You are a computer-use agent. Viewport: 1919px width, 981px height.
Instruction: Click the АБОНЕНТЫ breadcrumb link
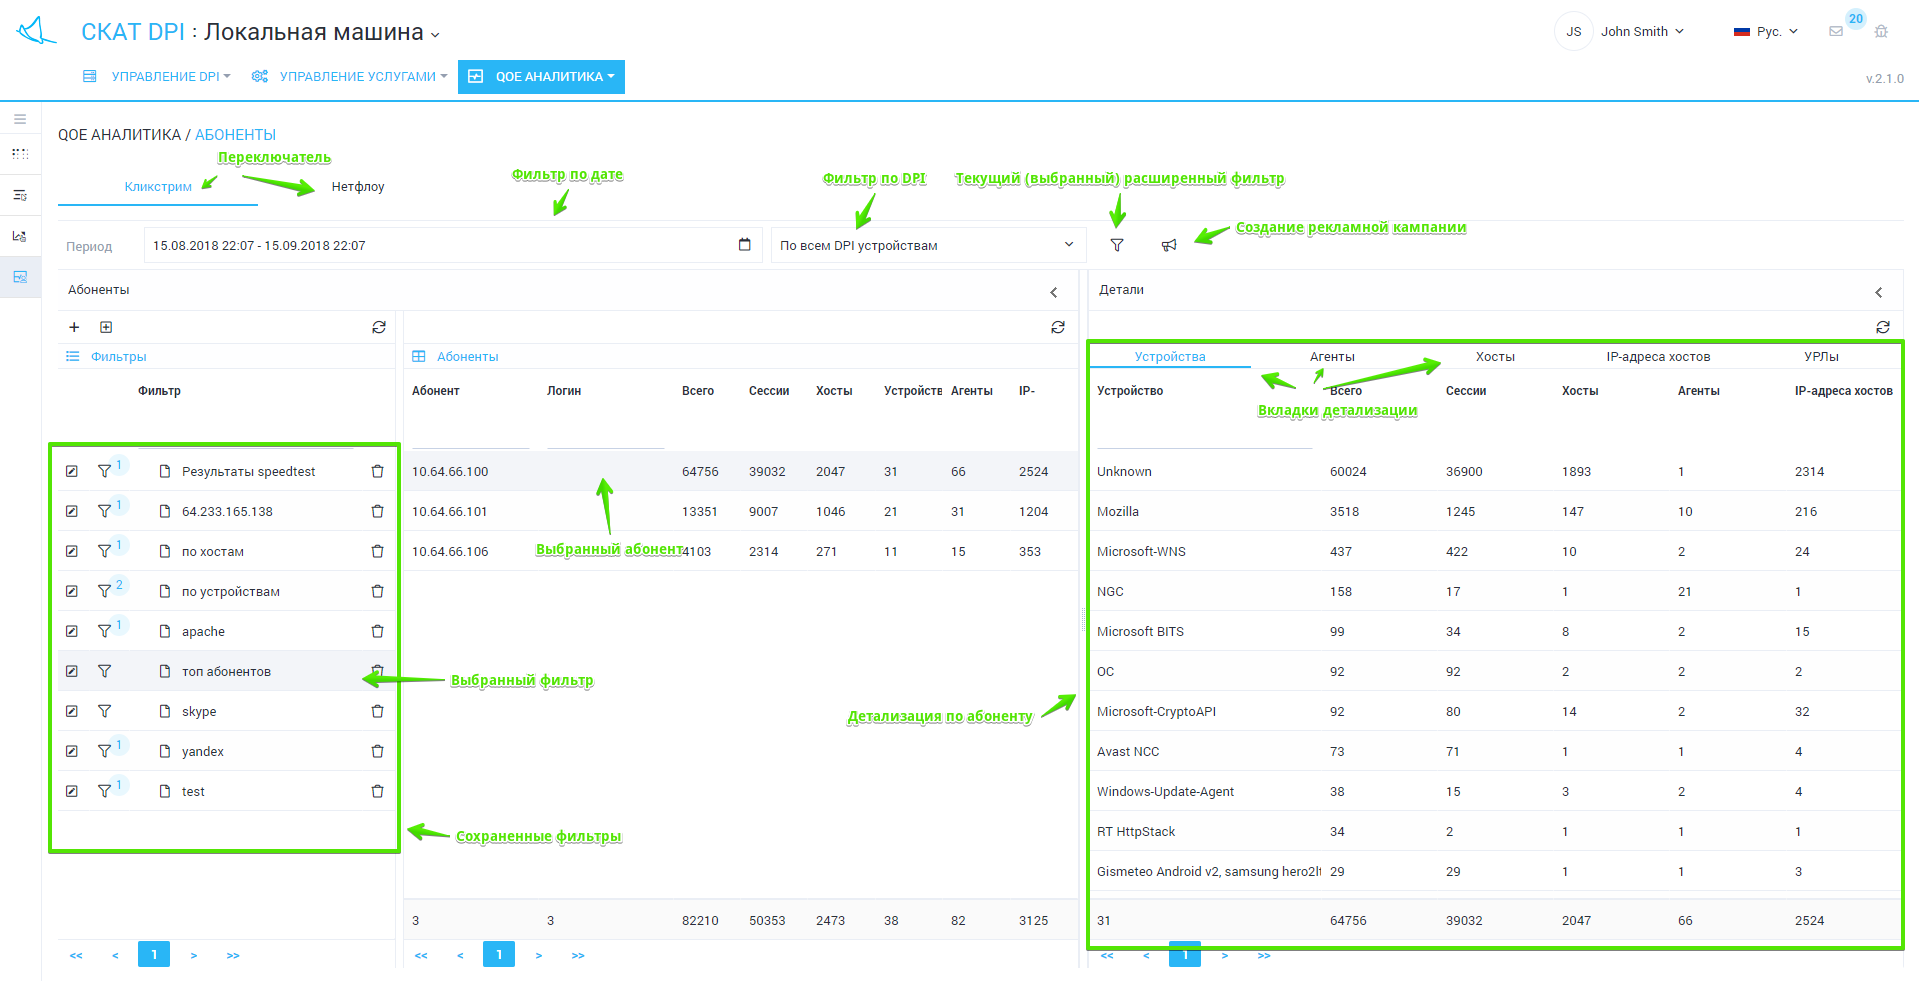(235, 135)
